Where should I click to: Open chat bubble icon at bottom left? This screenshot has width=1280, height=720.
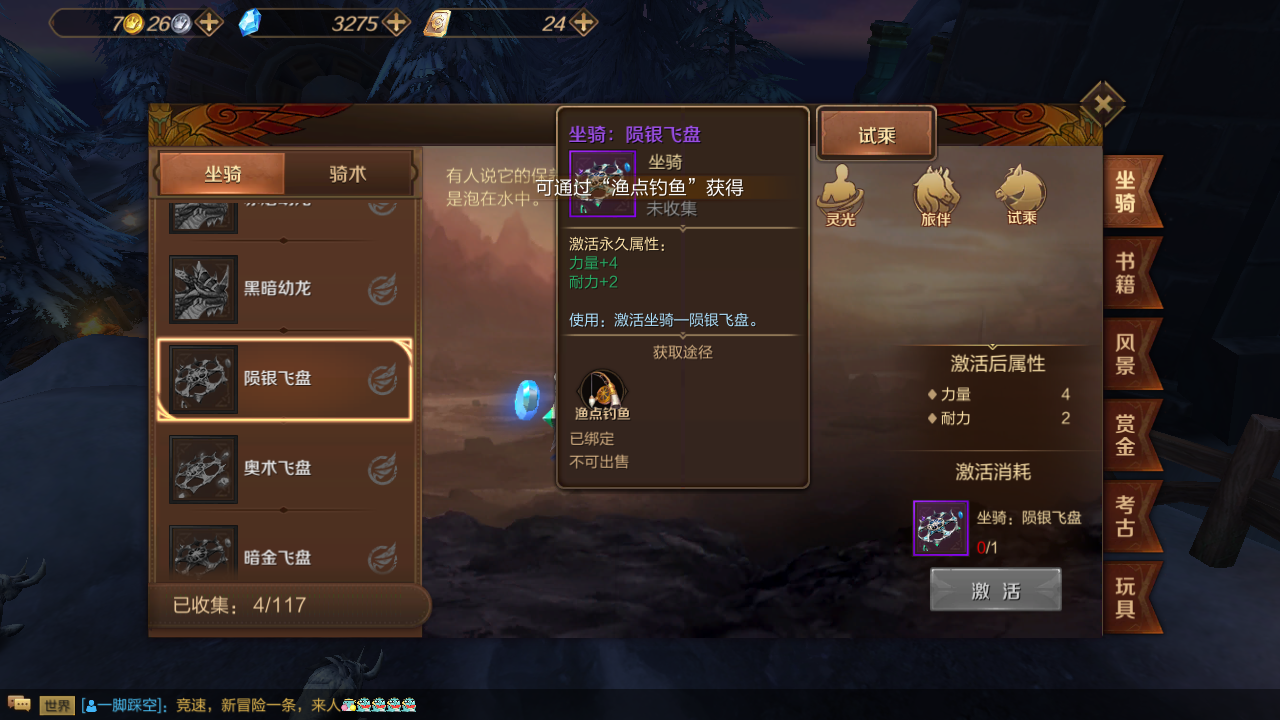click(x=19, y=705)
